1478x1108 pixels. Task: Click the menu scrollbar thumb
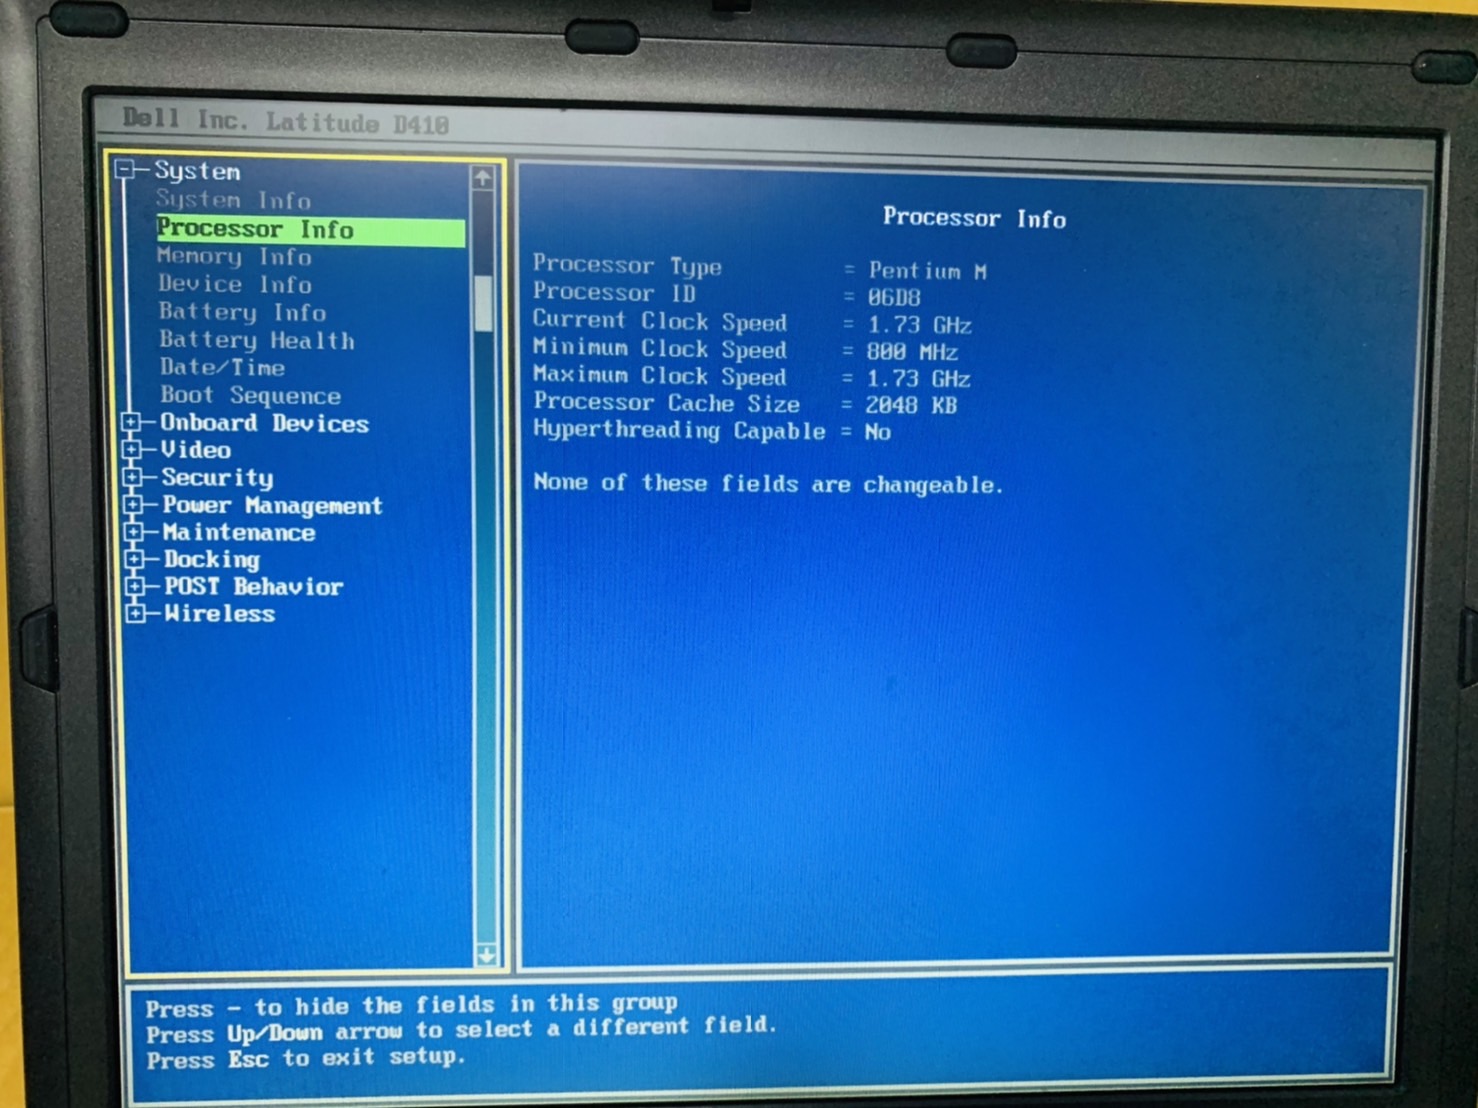point(484,302)
